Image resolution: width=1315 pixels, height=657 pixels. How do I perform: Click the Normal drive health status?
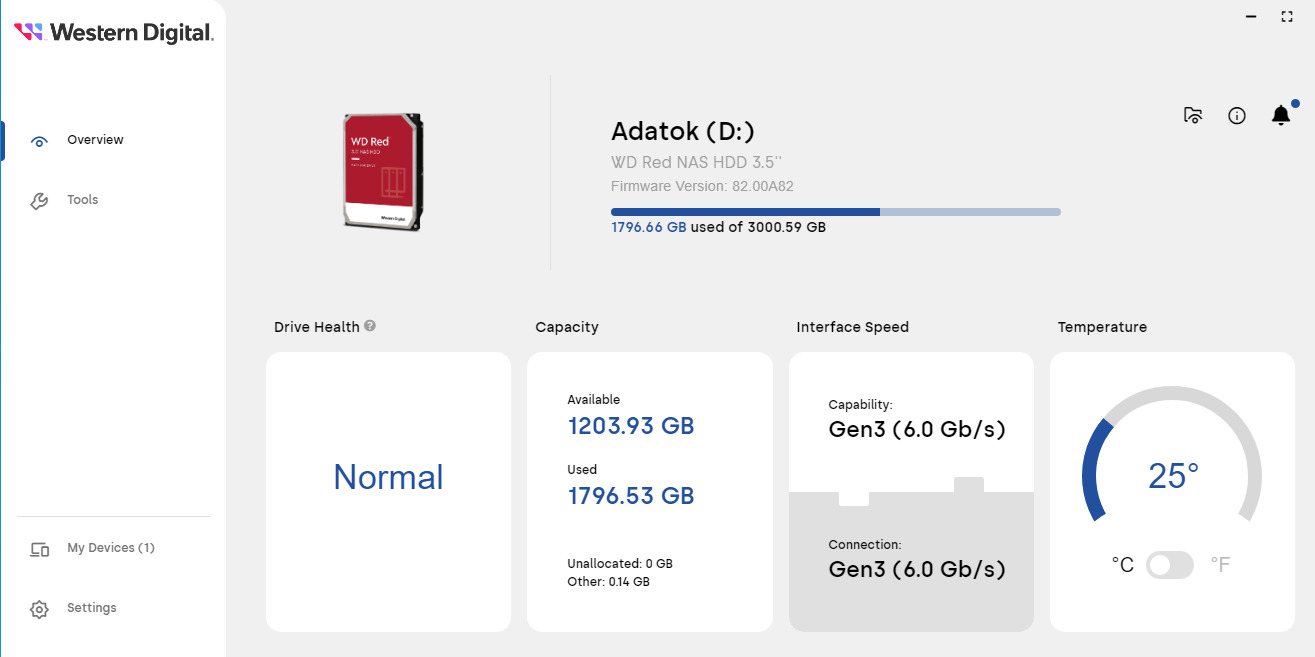point(388,477)
